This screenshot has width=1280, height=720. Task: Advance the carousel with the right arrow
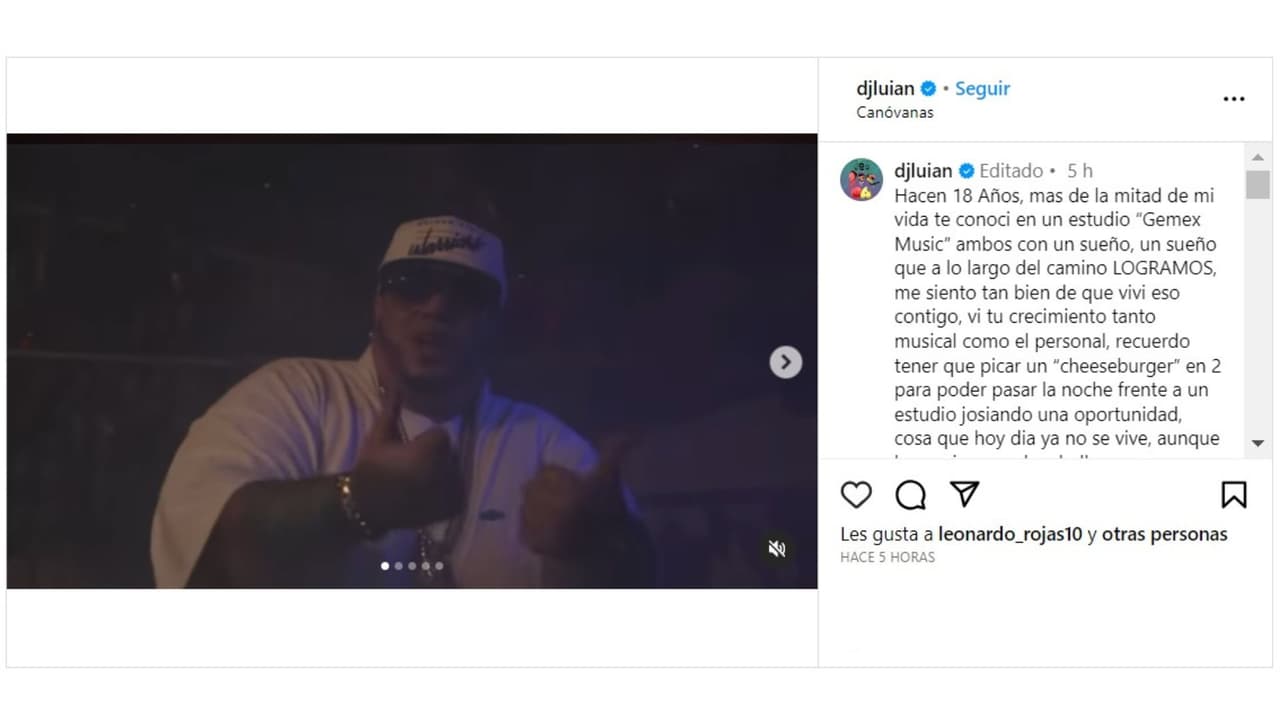785,362
